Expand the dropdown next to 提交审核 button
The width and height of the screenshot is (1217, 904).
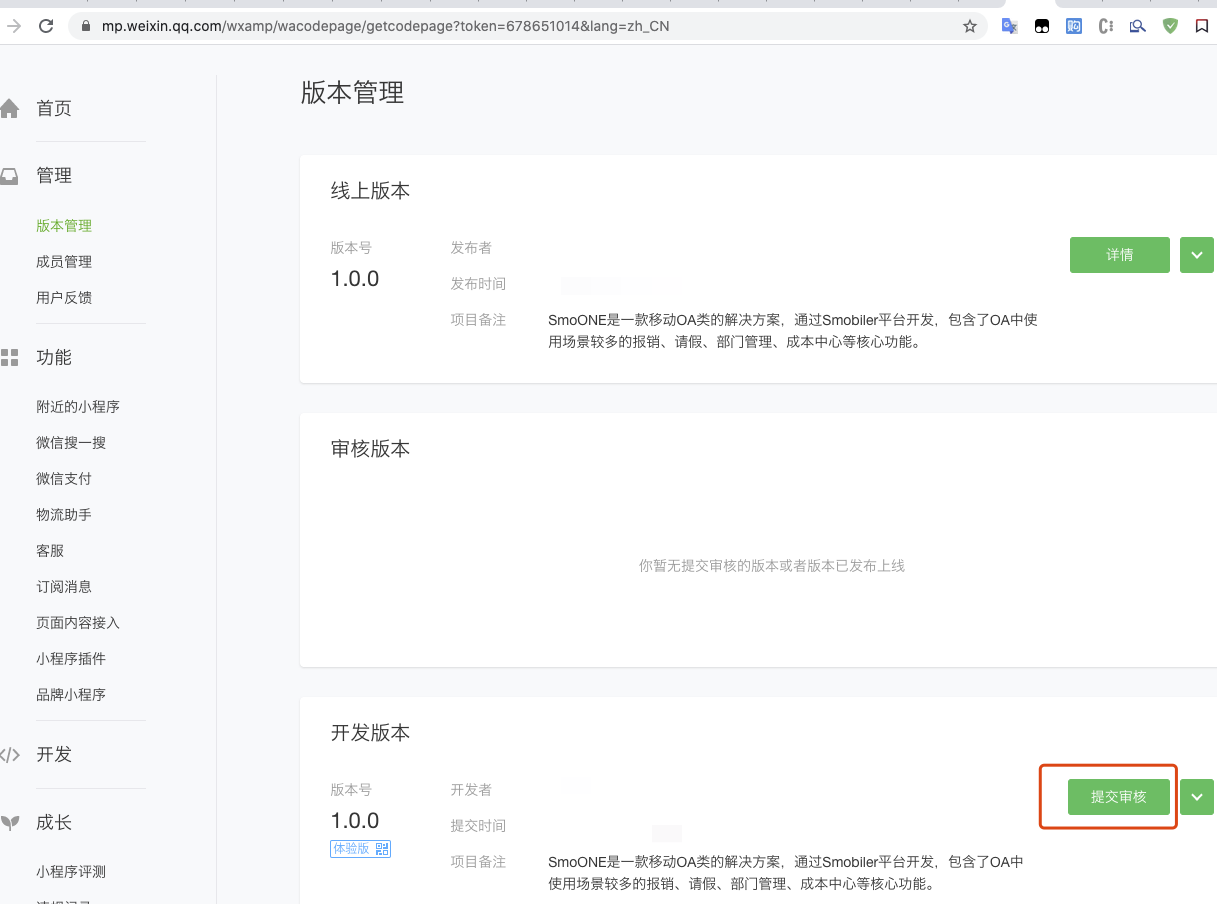(1197, 797)
